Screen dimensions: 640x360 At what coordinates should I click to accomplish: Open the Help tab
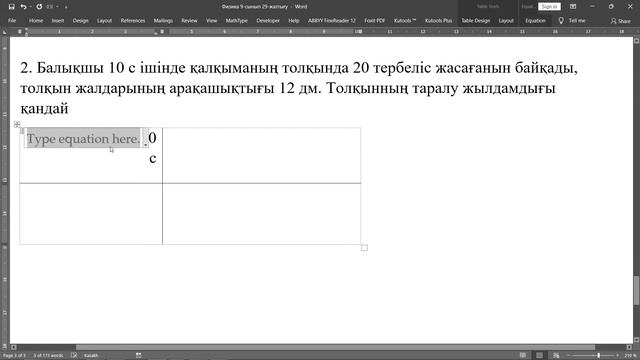(x=294, y=20)
